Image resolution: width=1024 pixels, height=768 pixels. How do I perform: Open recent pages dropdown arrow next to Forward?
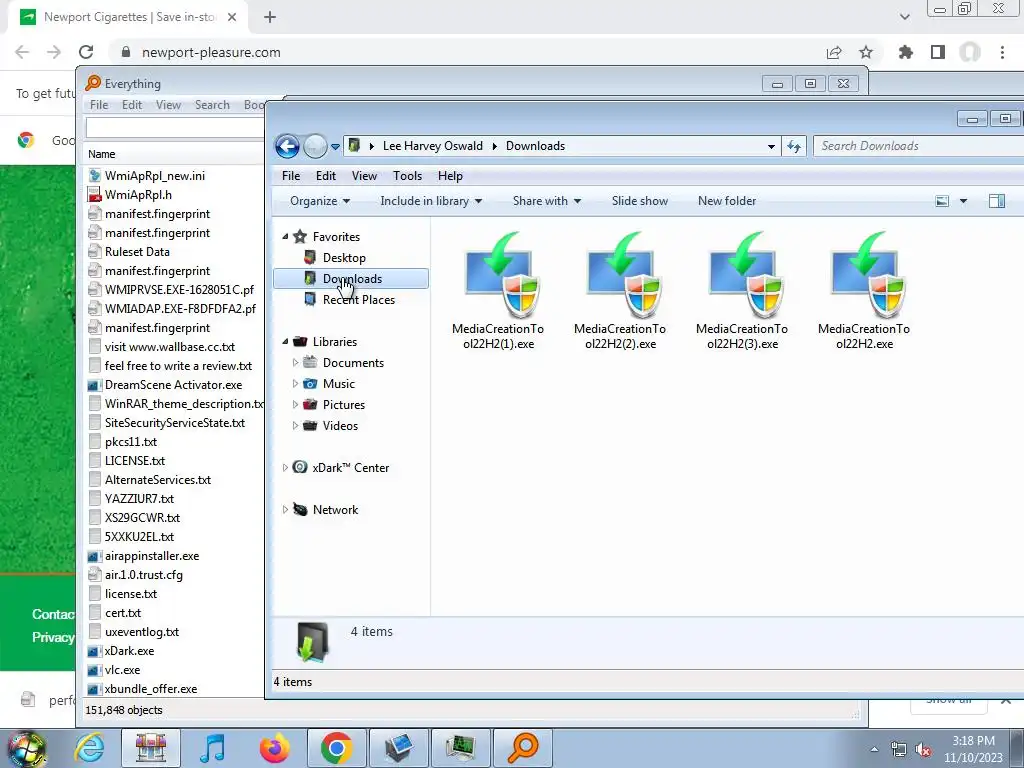coord(335,147)
